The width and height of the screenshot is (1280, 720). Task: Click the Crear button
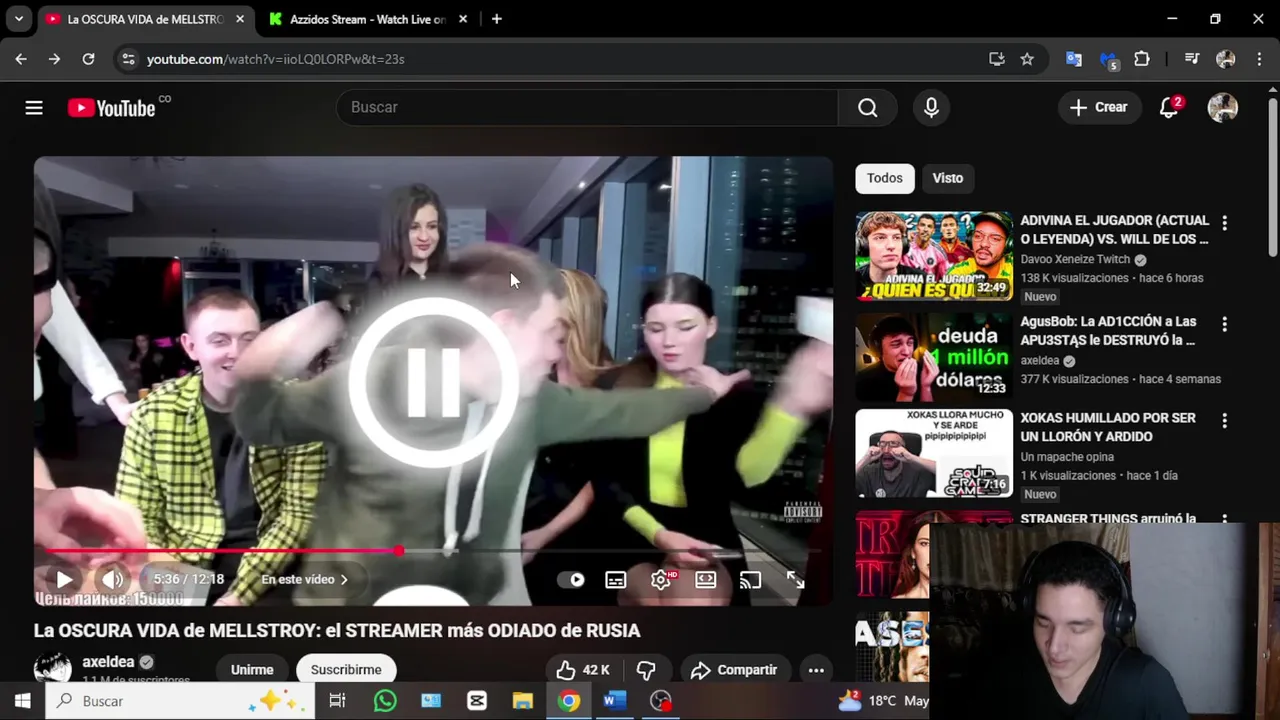(x=1098, y=107)
